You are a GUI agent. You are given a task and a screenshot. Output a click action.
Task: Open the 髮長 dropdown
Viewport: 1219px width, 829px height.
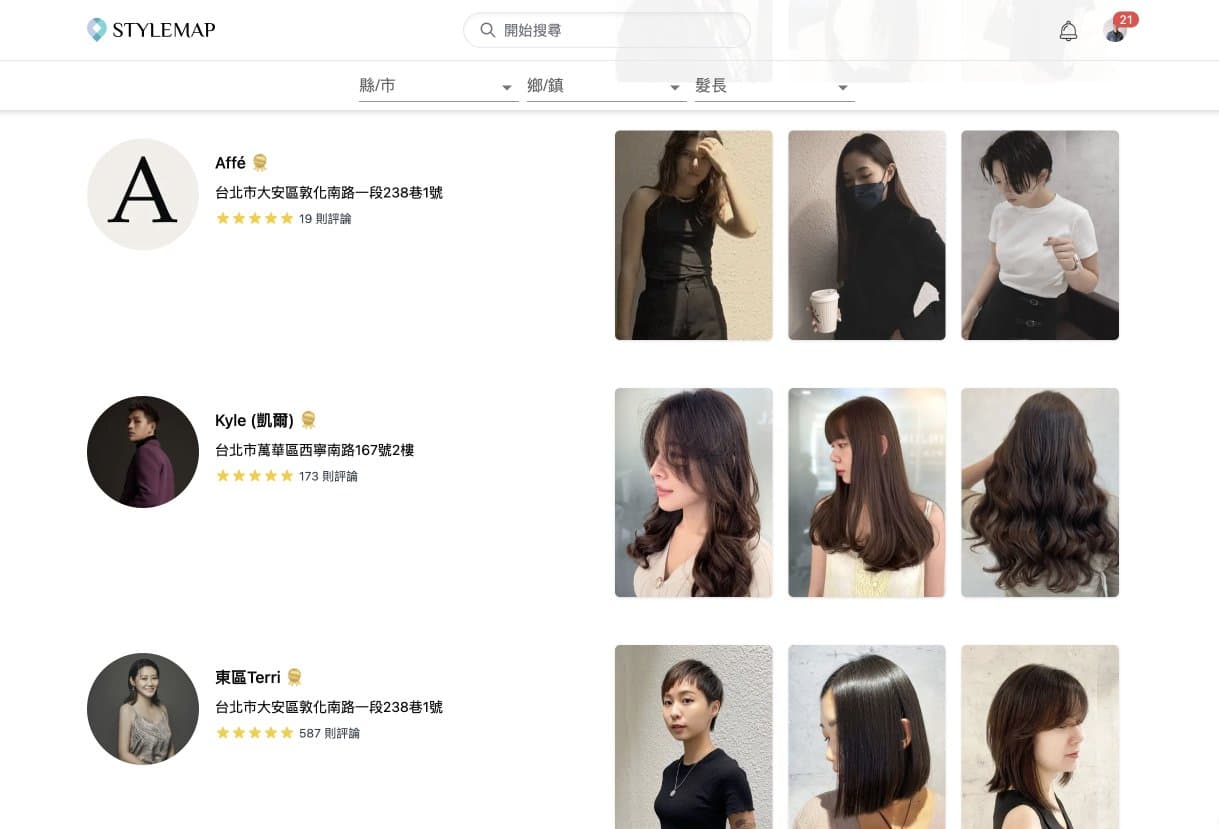point(774,87)
